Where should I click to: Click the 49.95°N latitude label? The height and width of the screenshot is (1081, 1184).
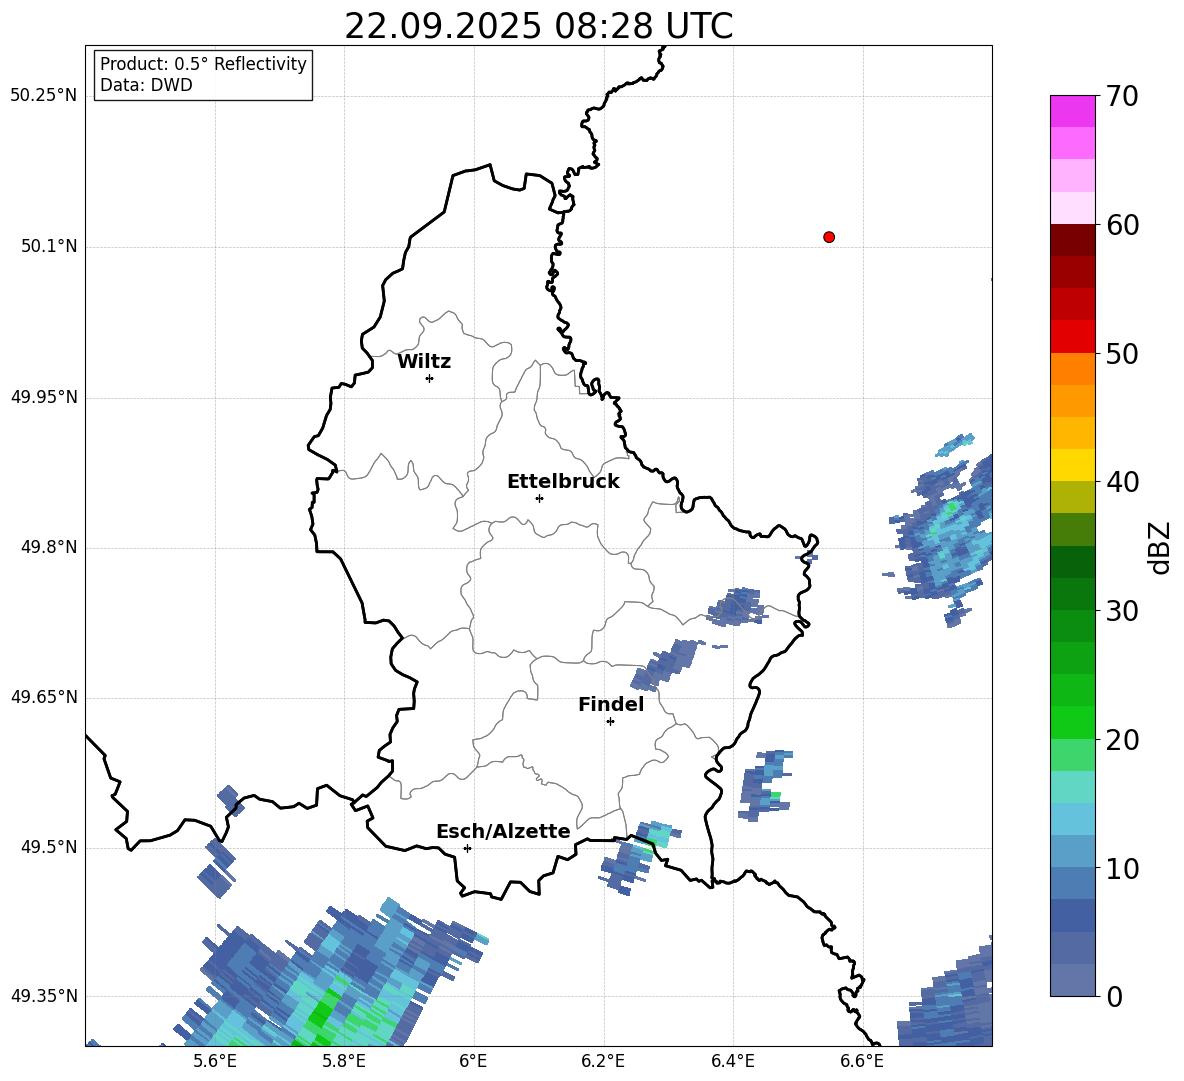(44, 397)
